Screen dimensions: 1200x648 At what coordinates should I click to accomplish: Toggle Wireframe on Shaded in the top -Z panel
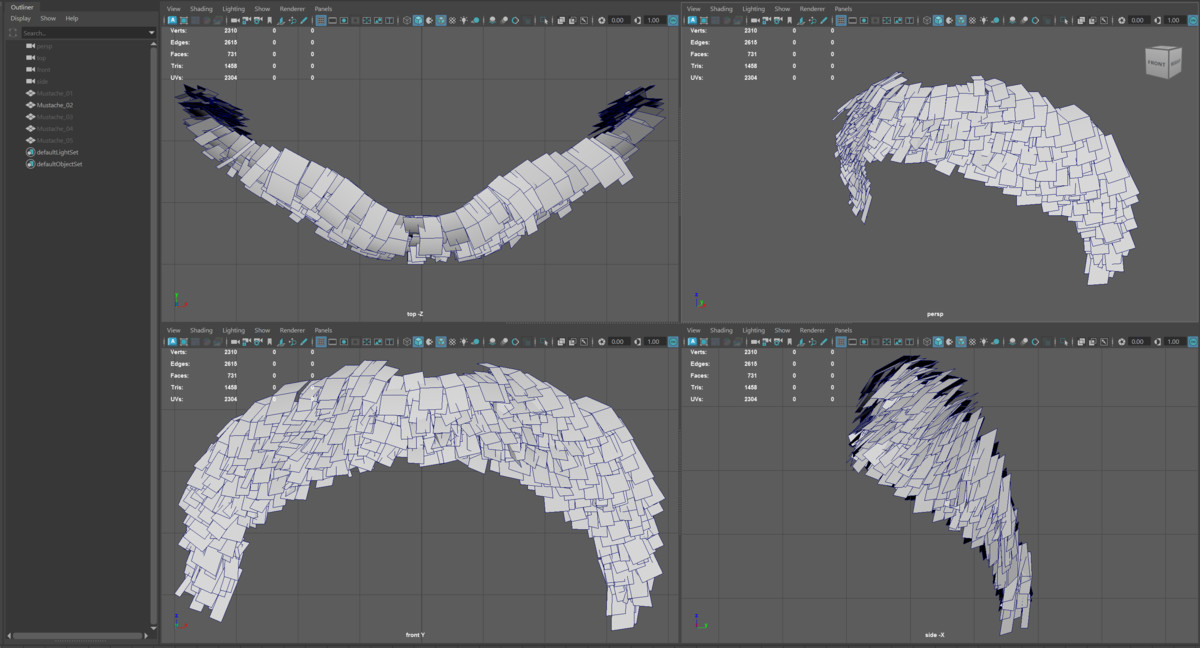click(441, 20)
